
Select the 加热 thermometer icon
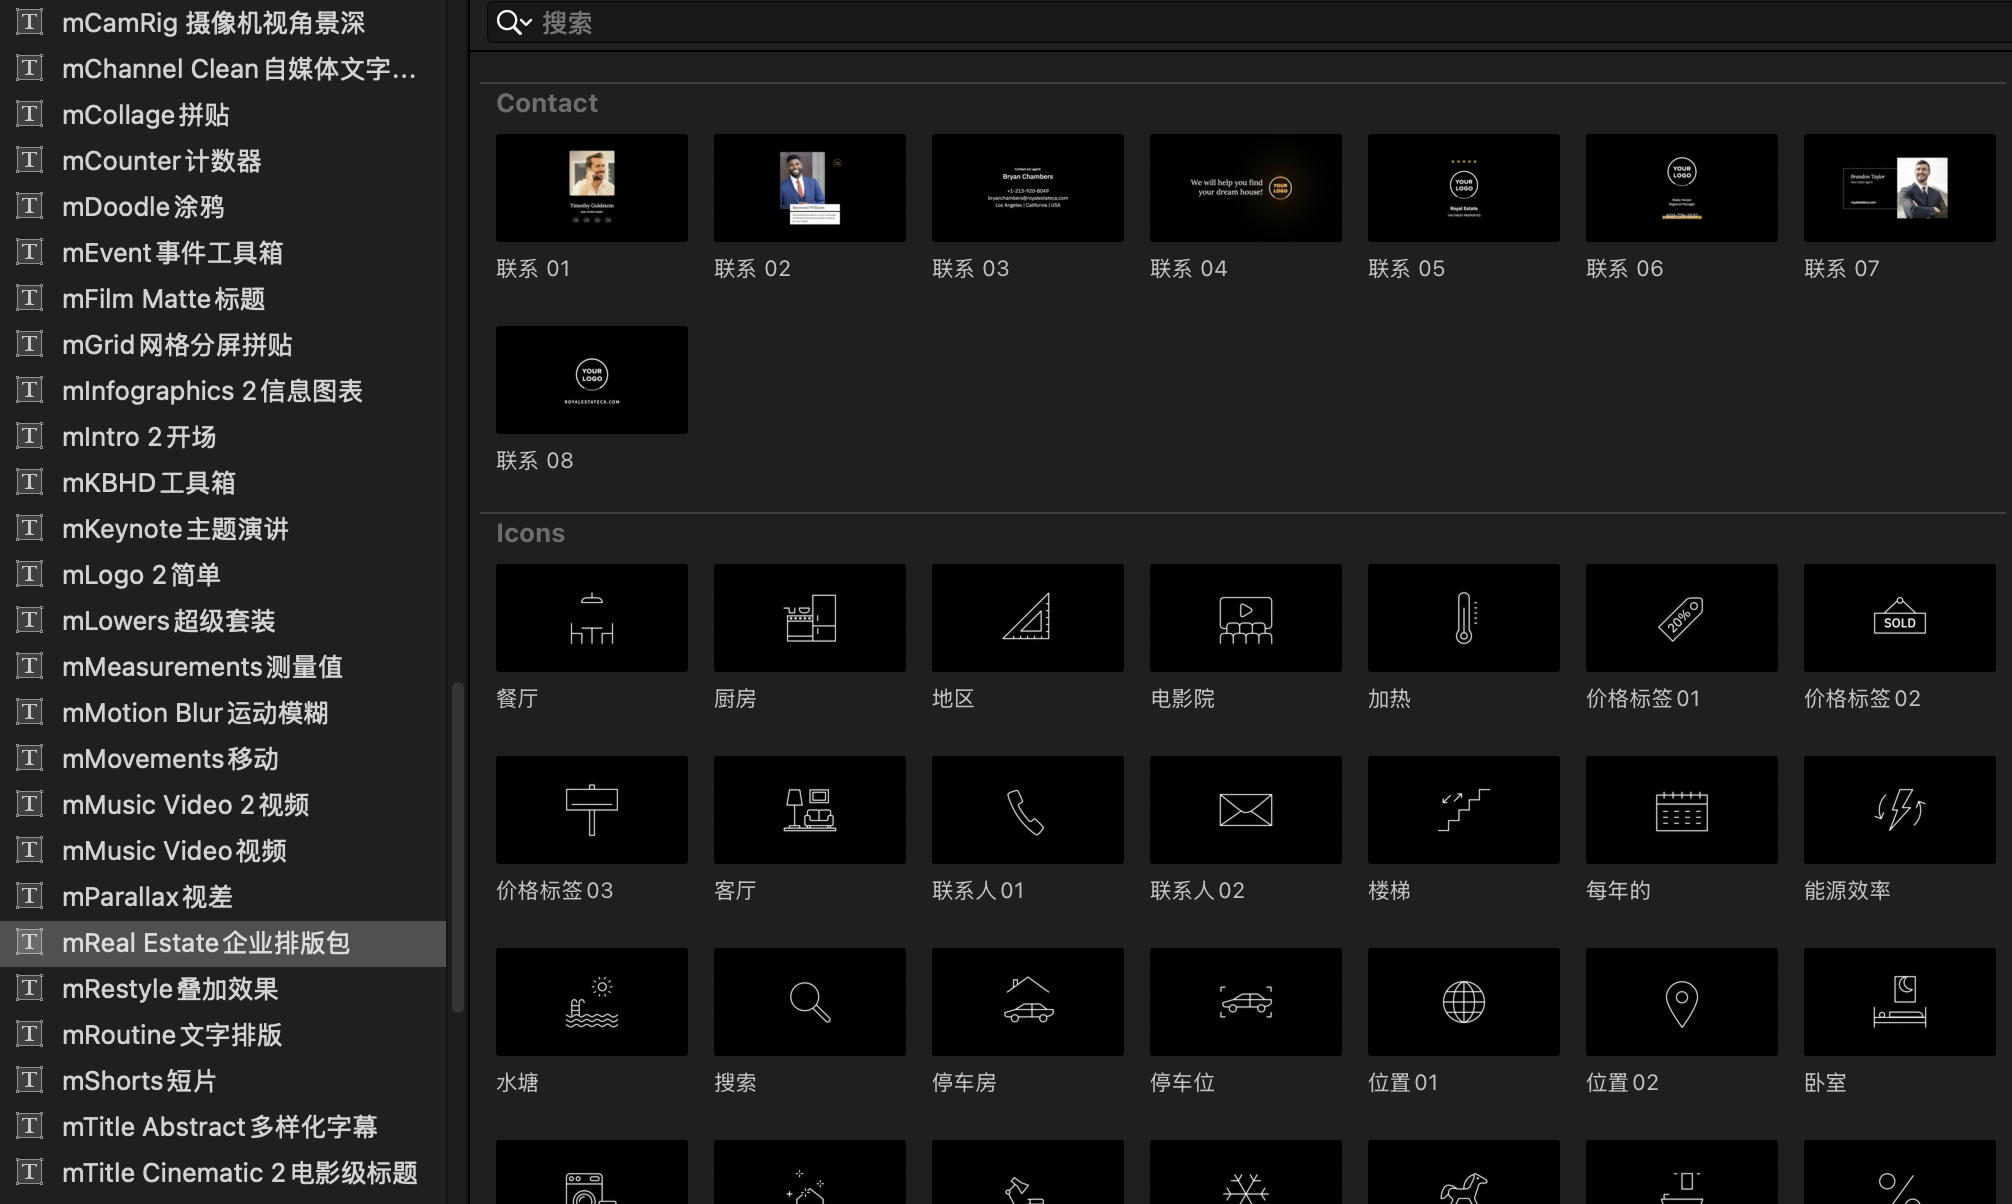1464,618
